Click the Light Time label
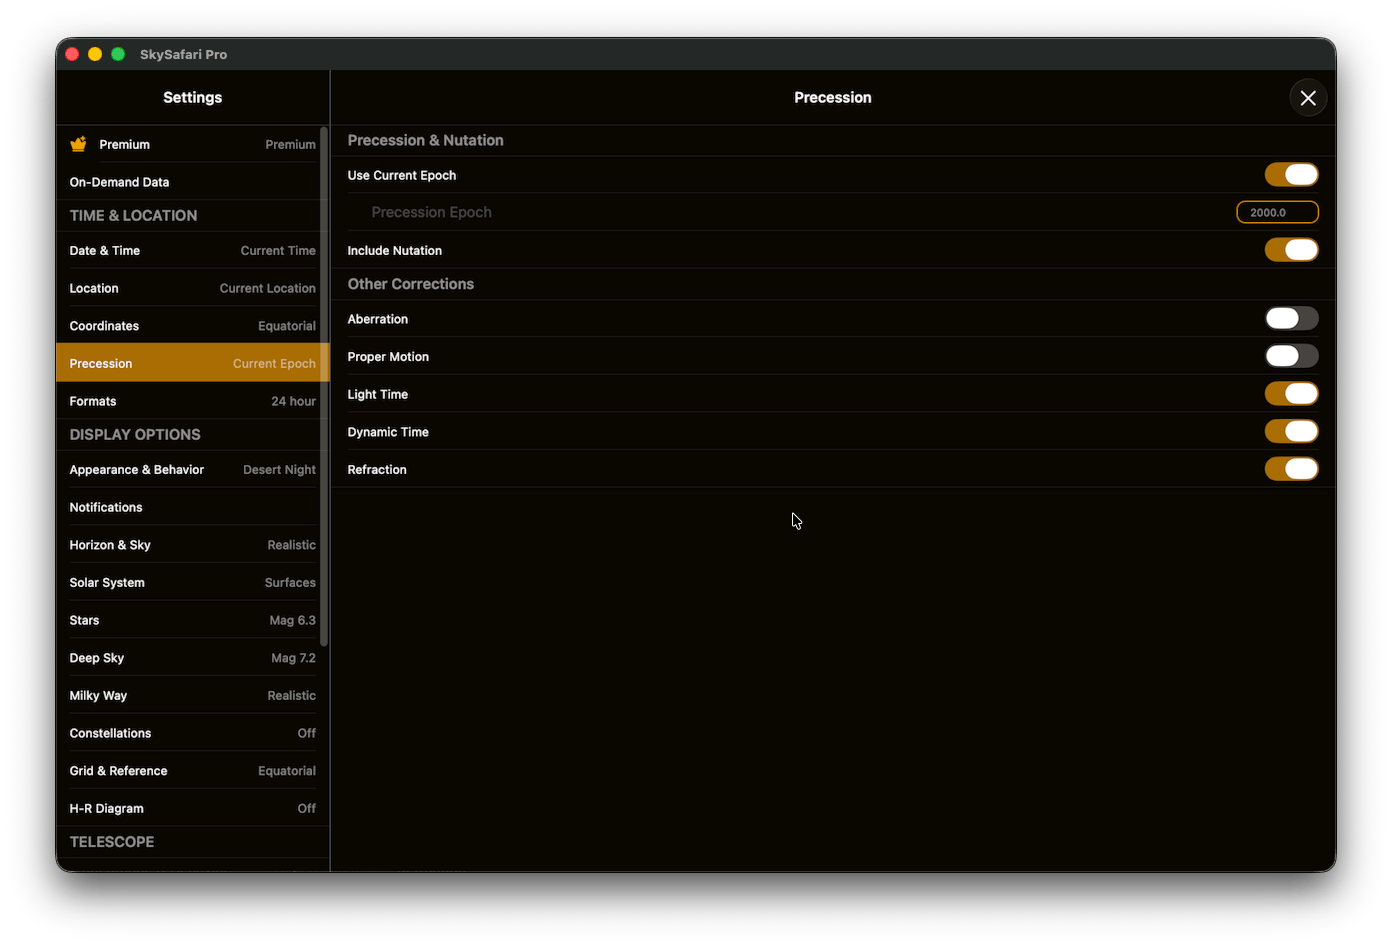This screenshot has height=946, width=1392. 377,395
